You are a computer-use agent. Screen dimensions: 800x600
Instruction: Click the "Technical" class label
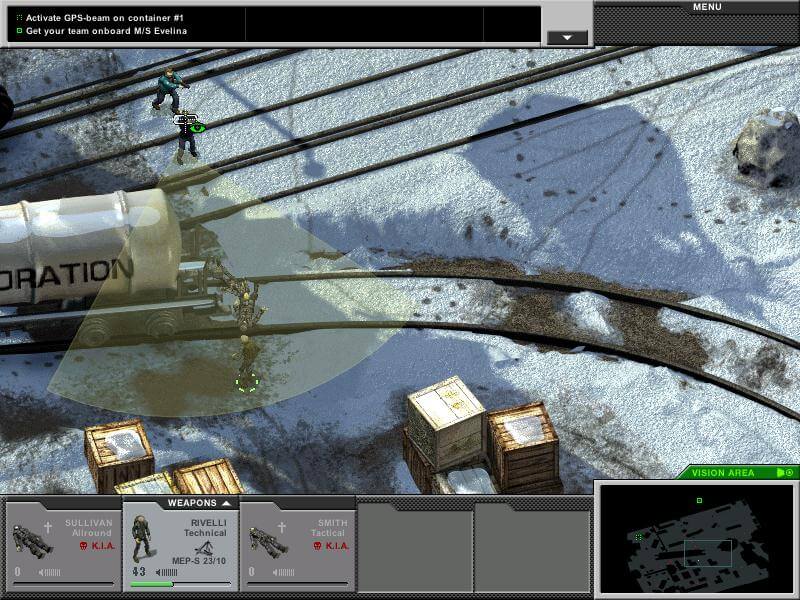tap(205, 533)
